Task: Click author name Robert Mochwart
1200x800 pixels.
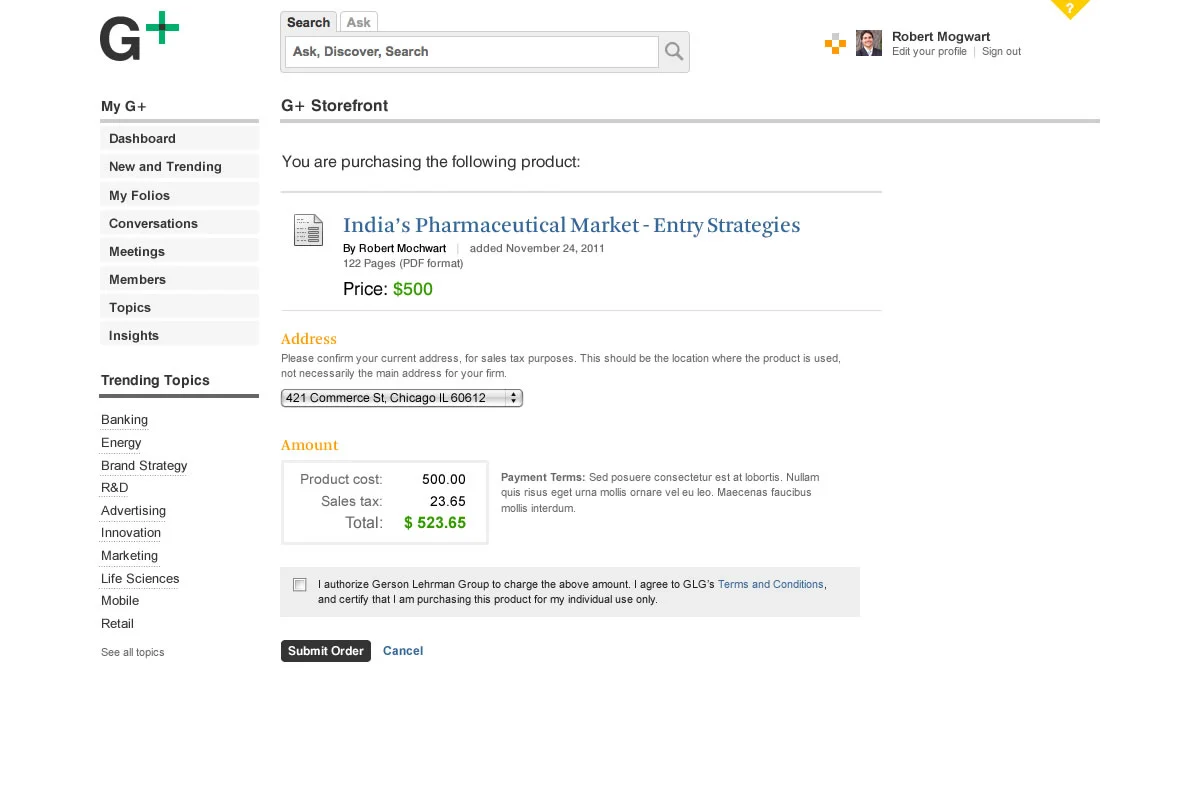Action: point(402,248)
